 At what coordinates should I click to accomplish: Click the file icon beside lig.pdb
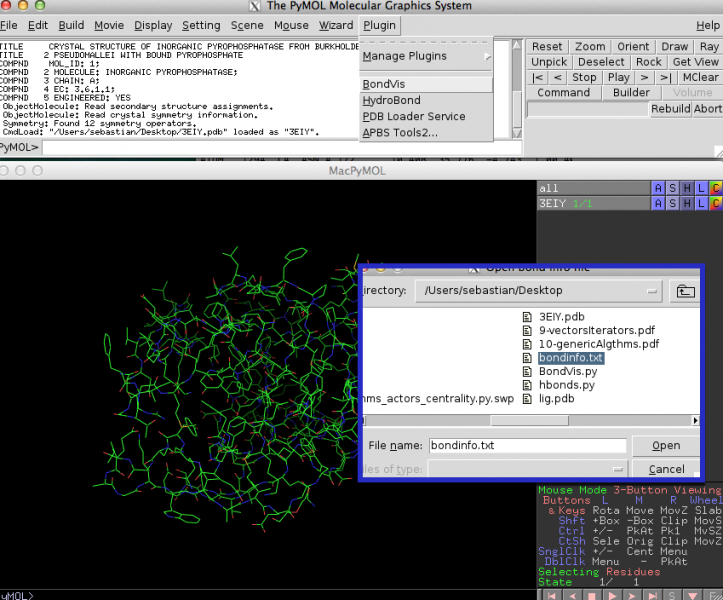[x=528, y=398]
